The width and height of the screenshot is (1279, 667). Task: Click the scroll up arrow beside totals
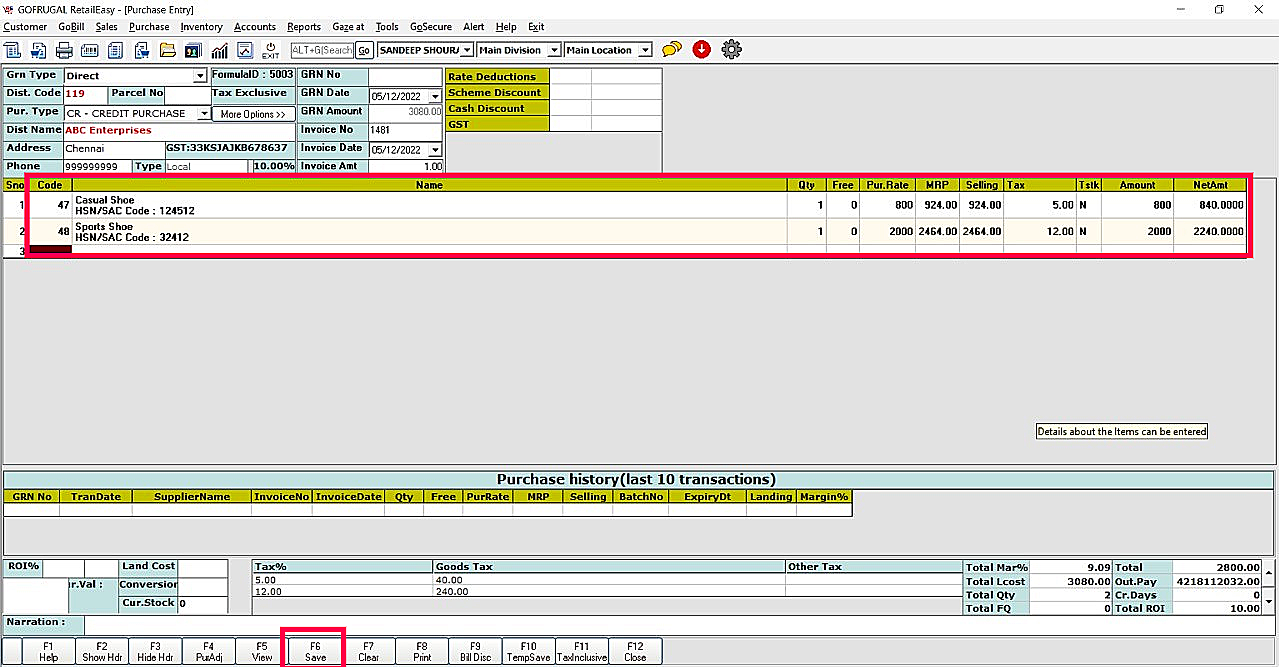pos(1270,574)
